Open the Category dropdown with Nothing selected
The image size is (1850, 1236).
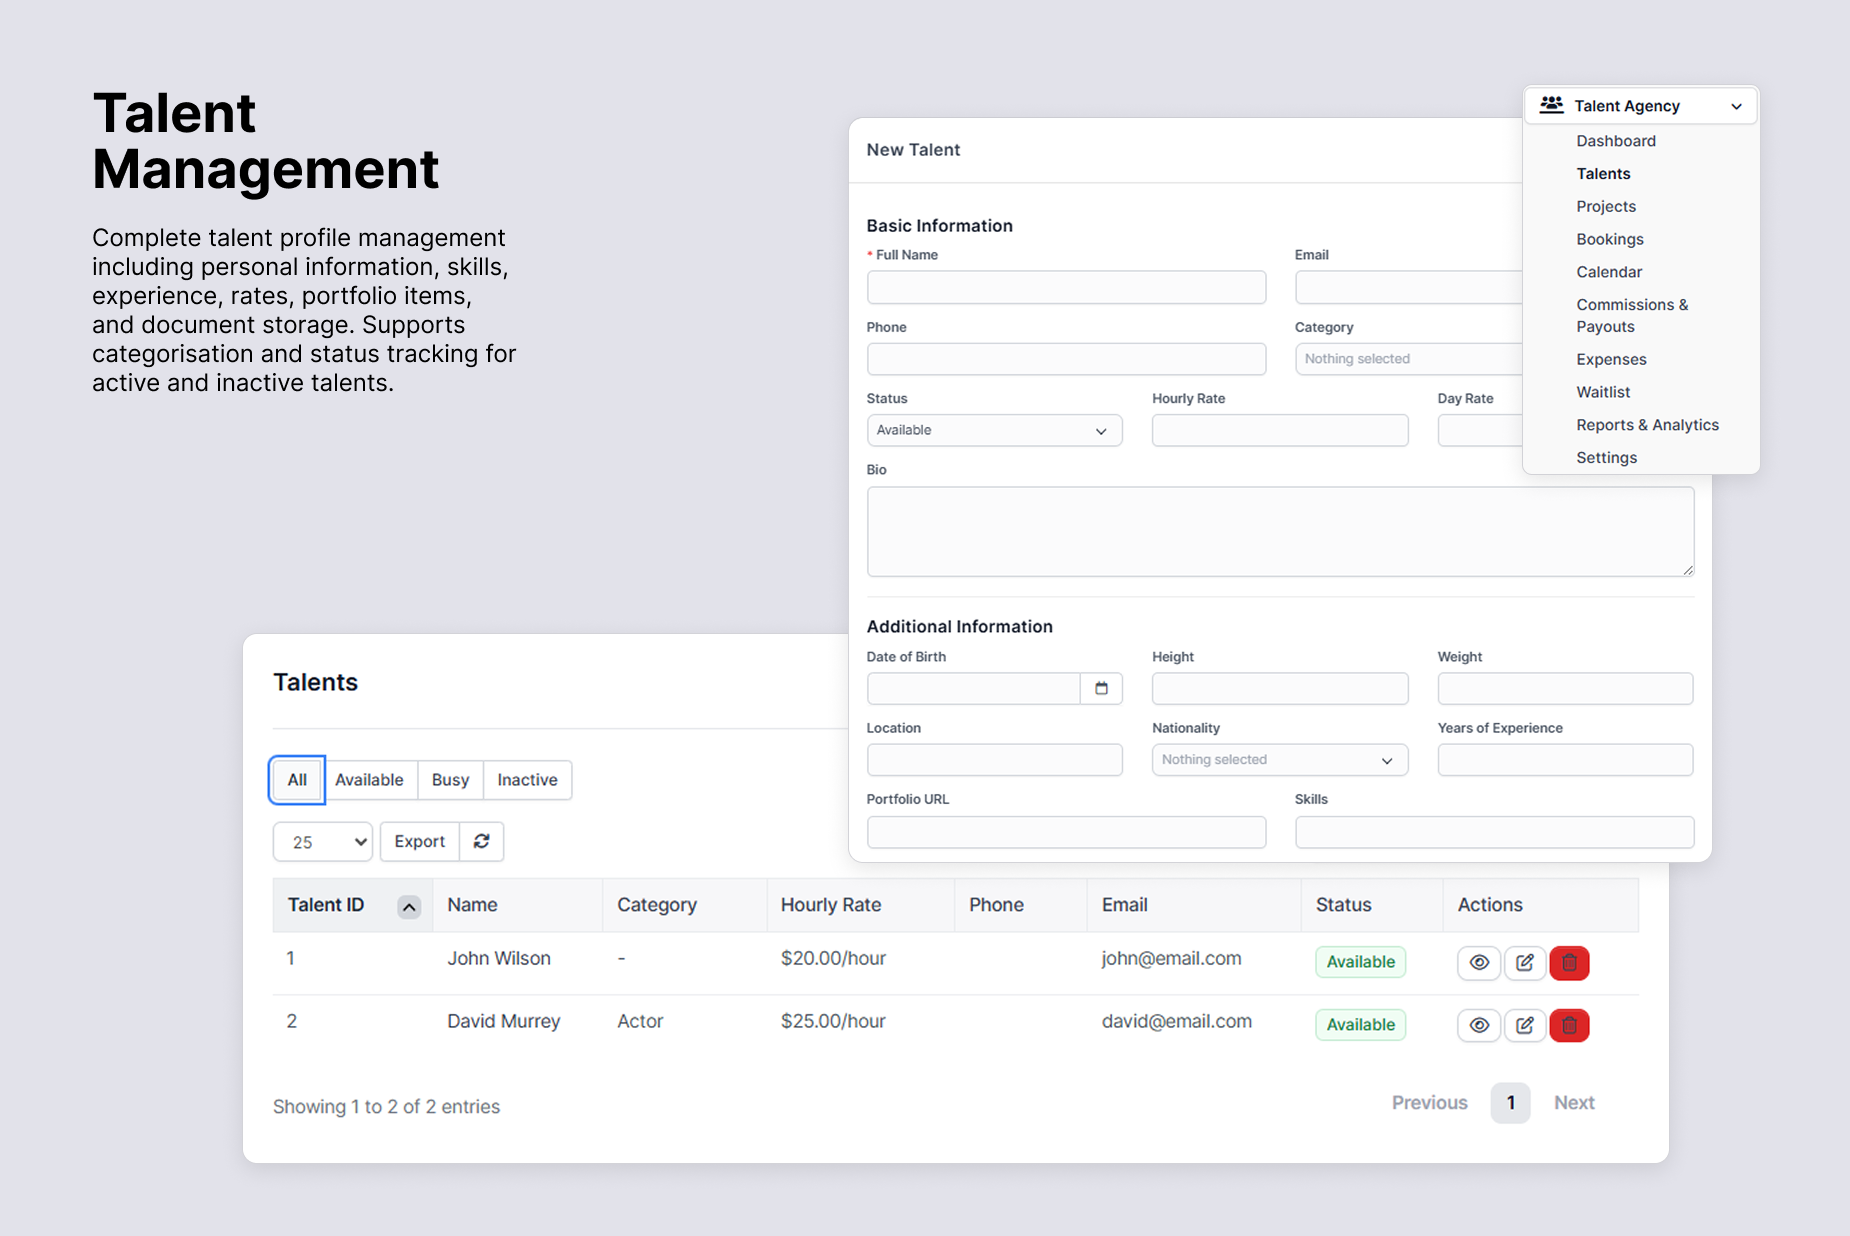coord(1408,359)
